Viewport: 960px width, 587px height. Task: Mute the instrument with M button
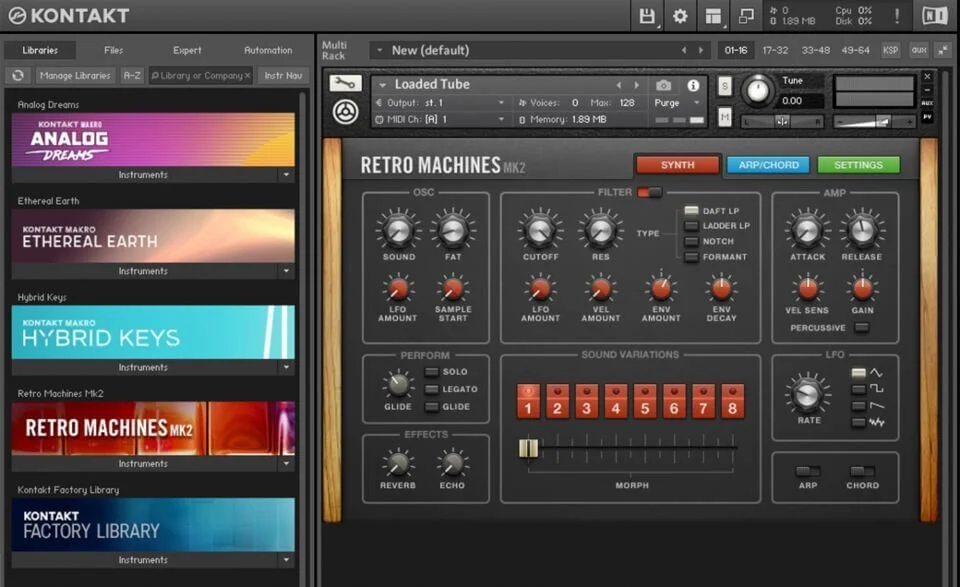click(x=725, y=117)
